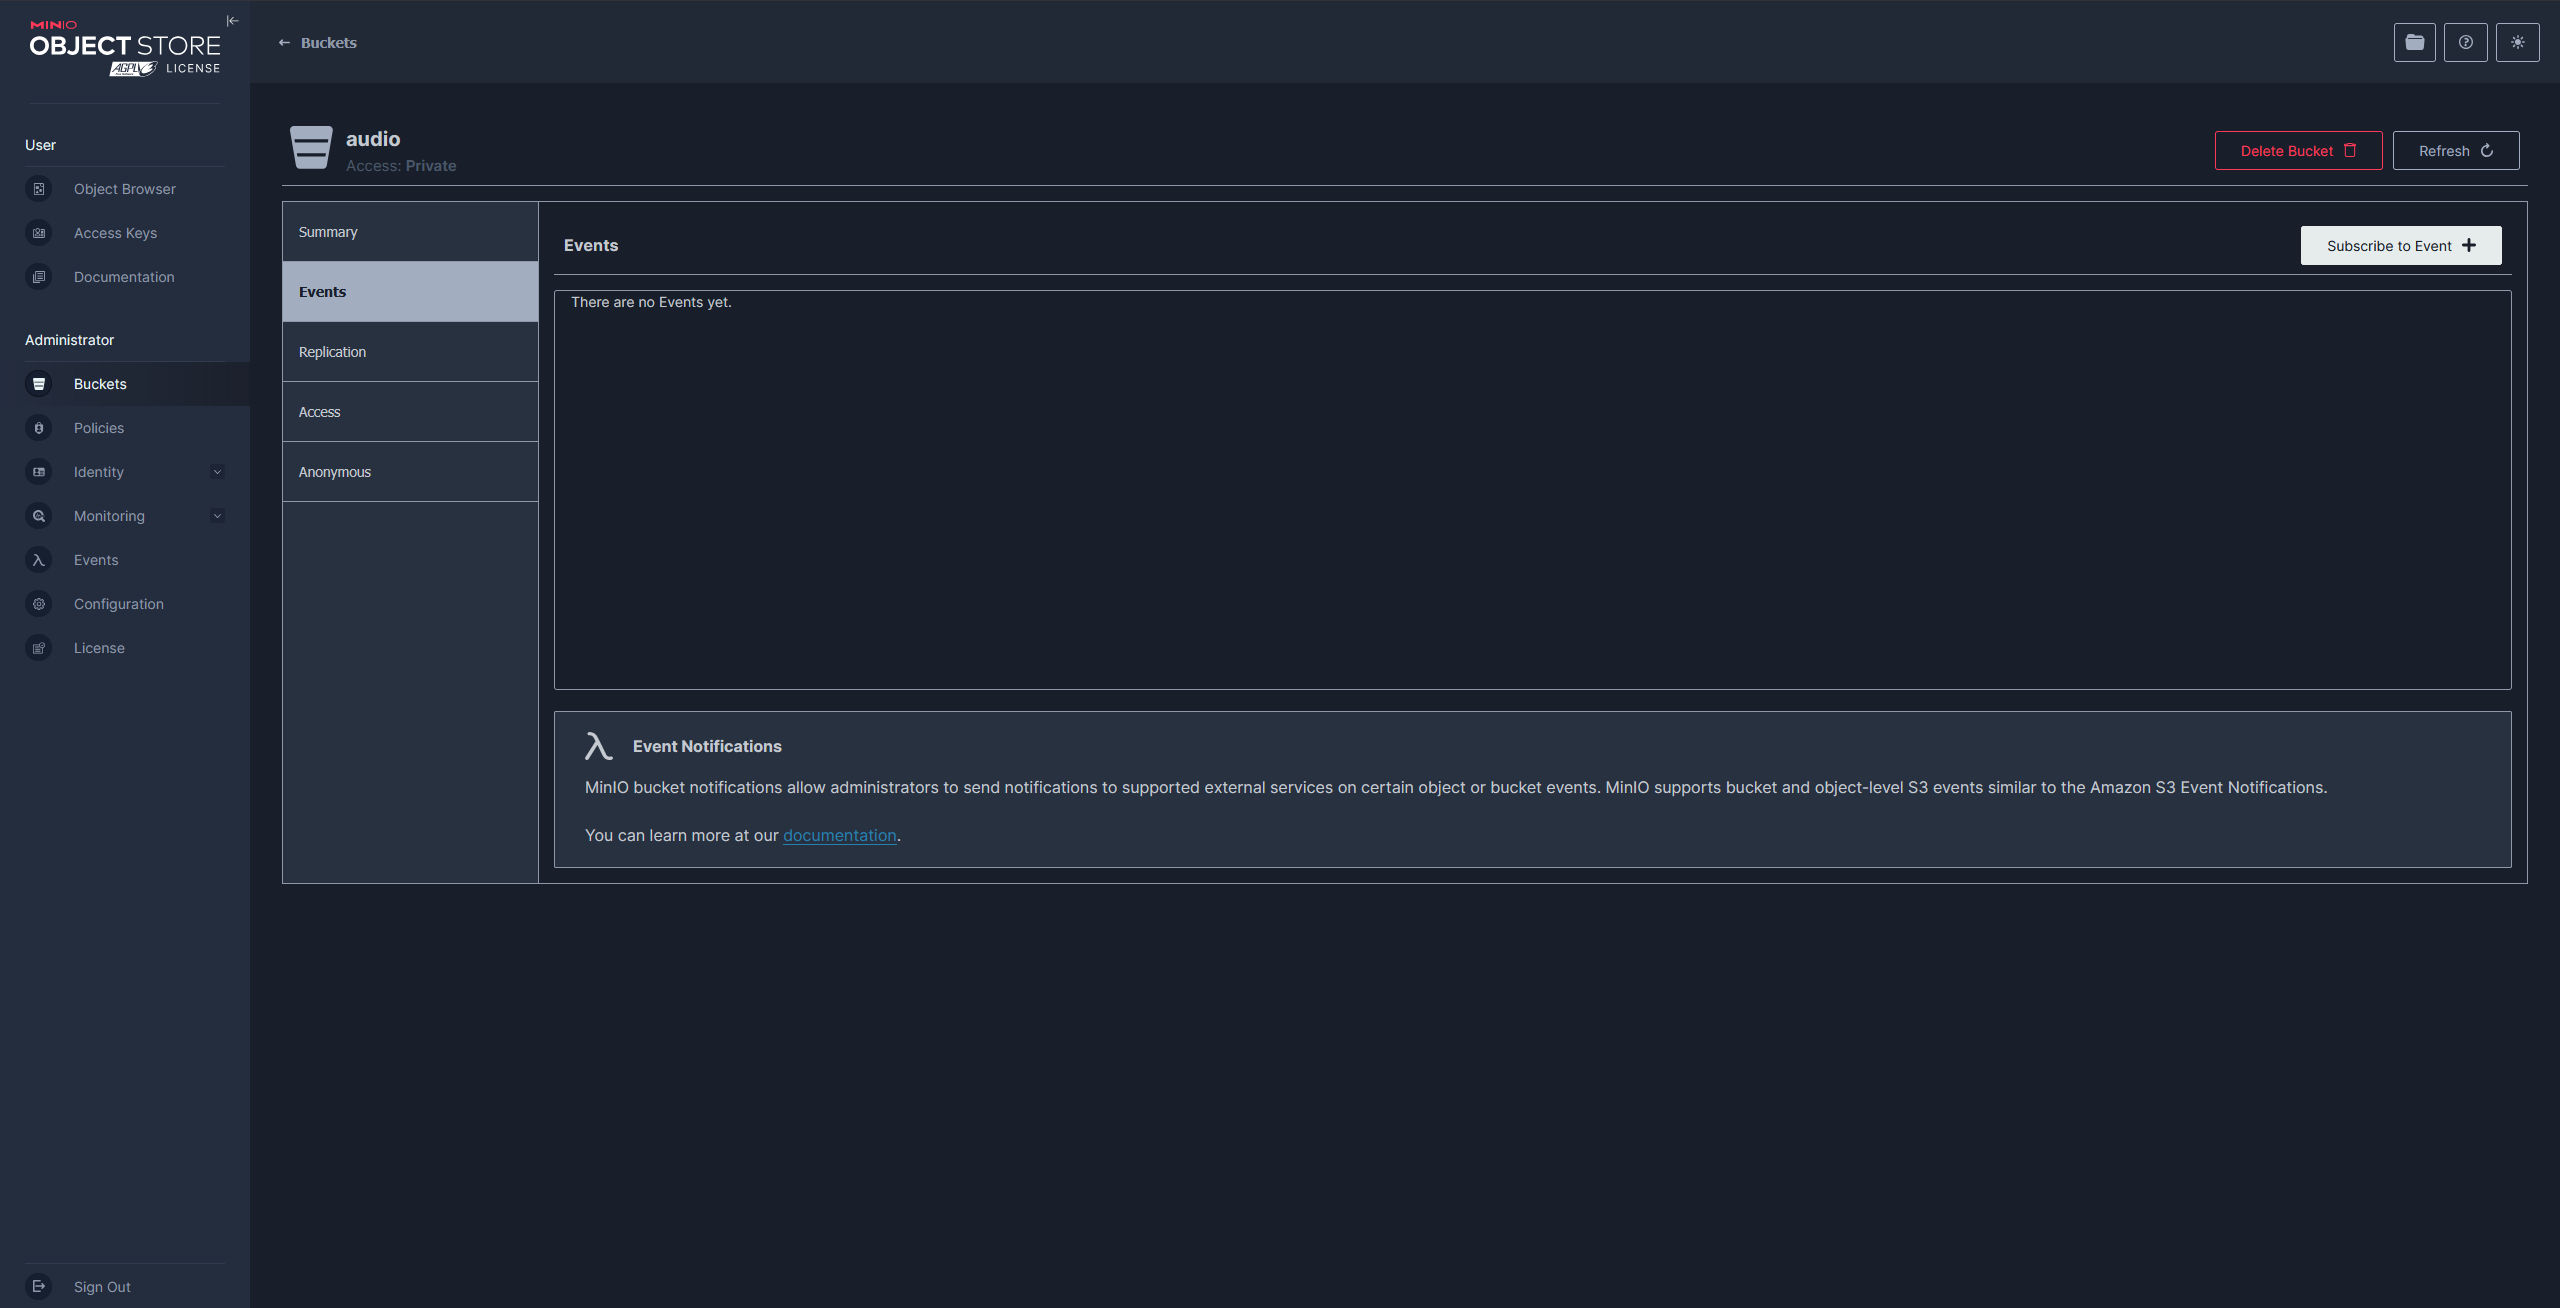Image resolution: width=2560 pixels, height=1308 pixels.
Task: Open Documentation menu item label
Action: (x=124, y=277)
